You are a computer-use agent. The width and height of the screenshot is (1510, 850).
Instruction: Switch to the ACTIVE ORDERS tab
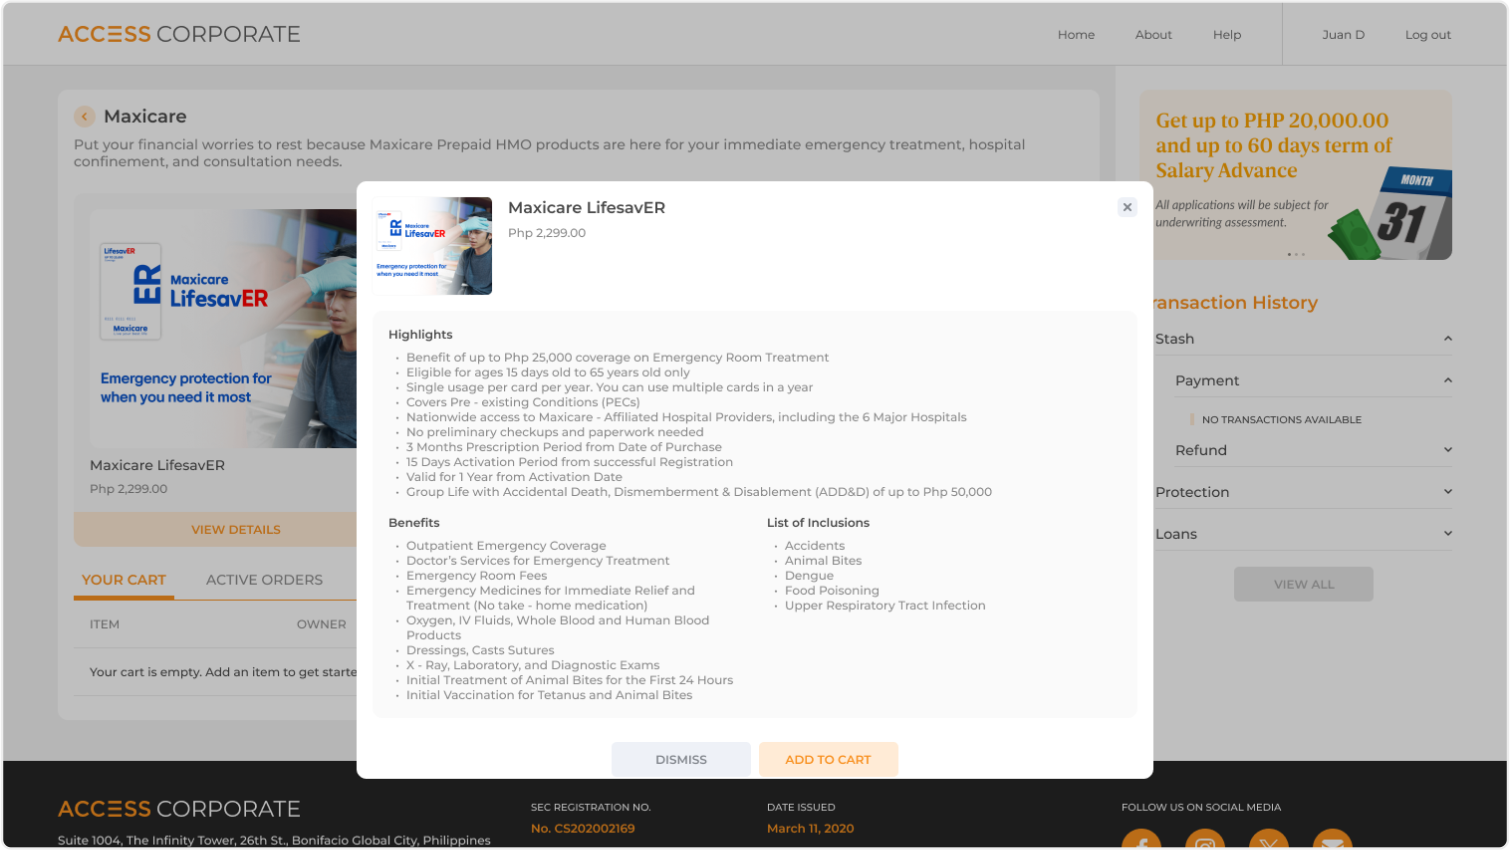264,580
